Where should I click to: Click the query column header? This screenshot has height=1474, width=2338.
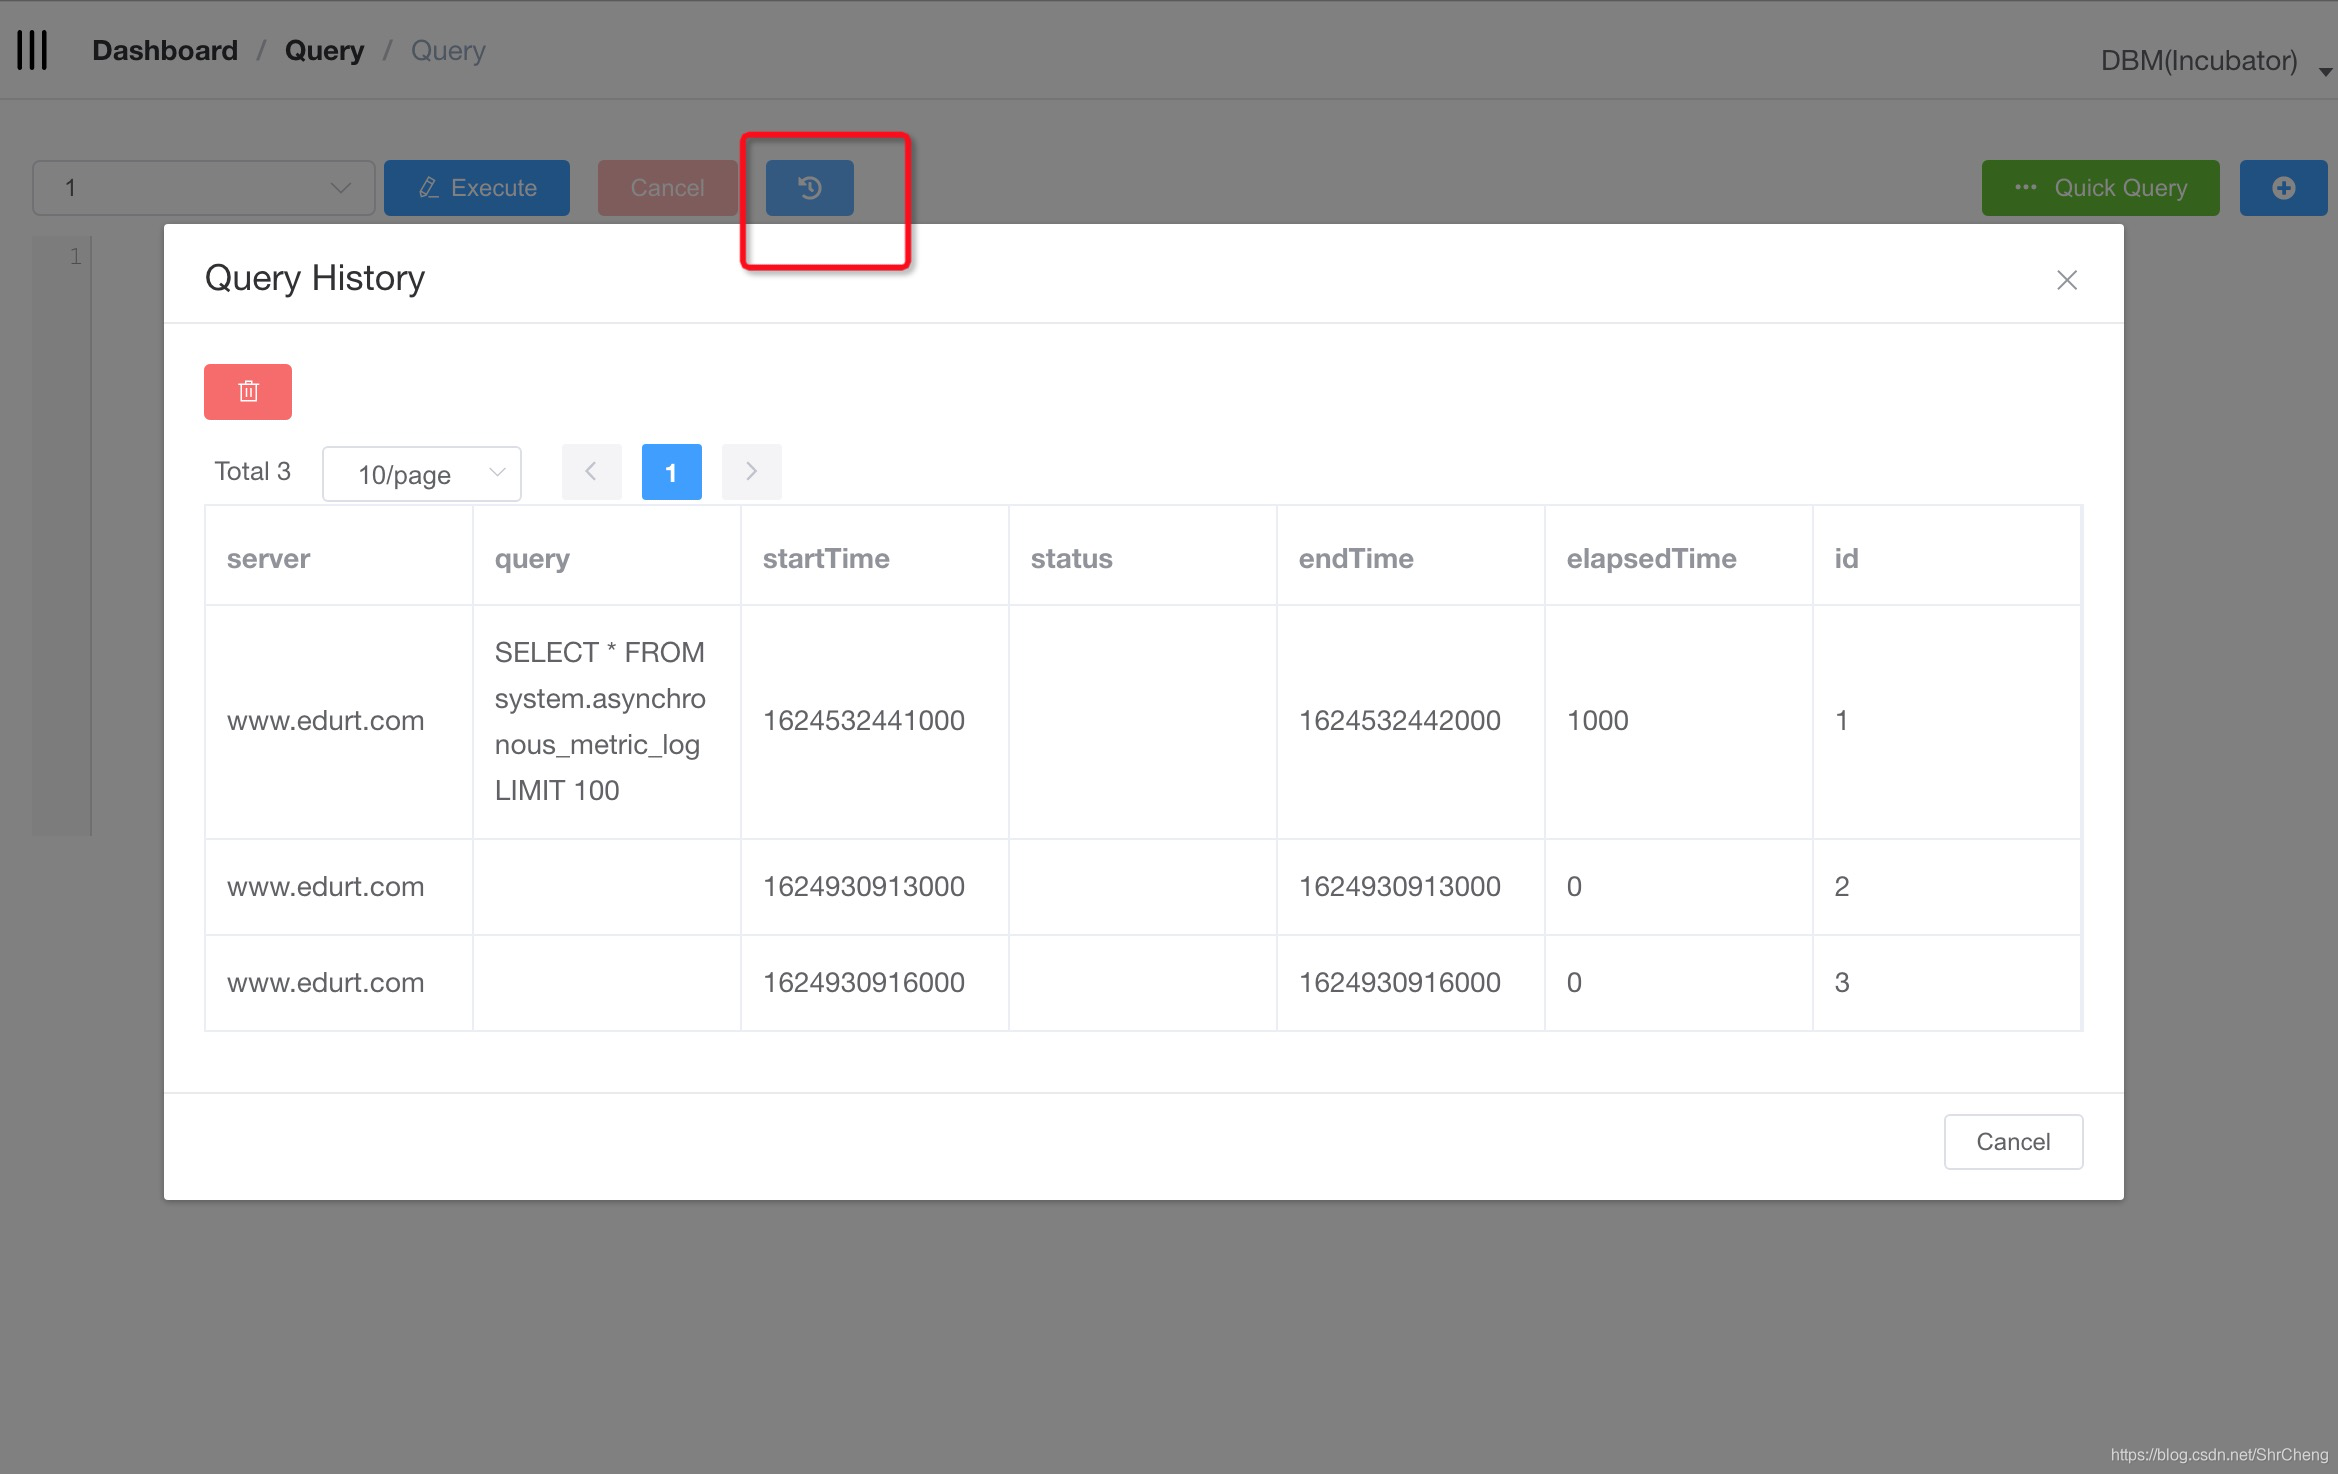[x=531, y=558]
